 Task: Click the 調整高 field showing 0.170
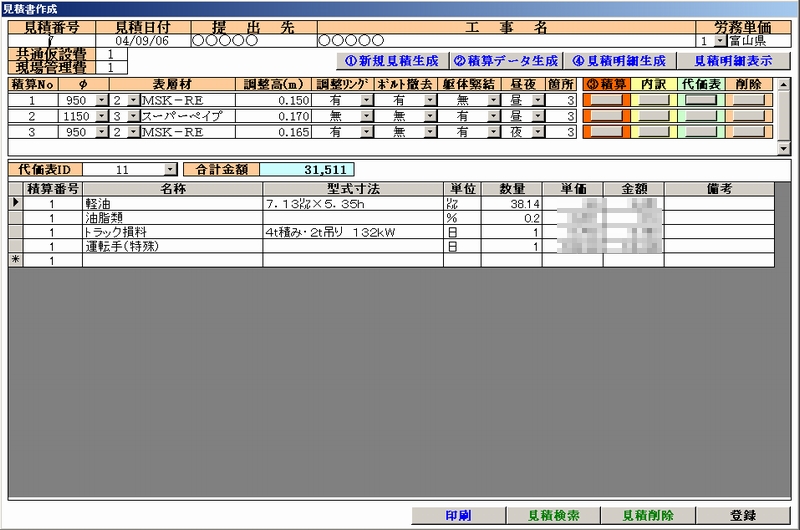278,116
